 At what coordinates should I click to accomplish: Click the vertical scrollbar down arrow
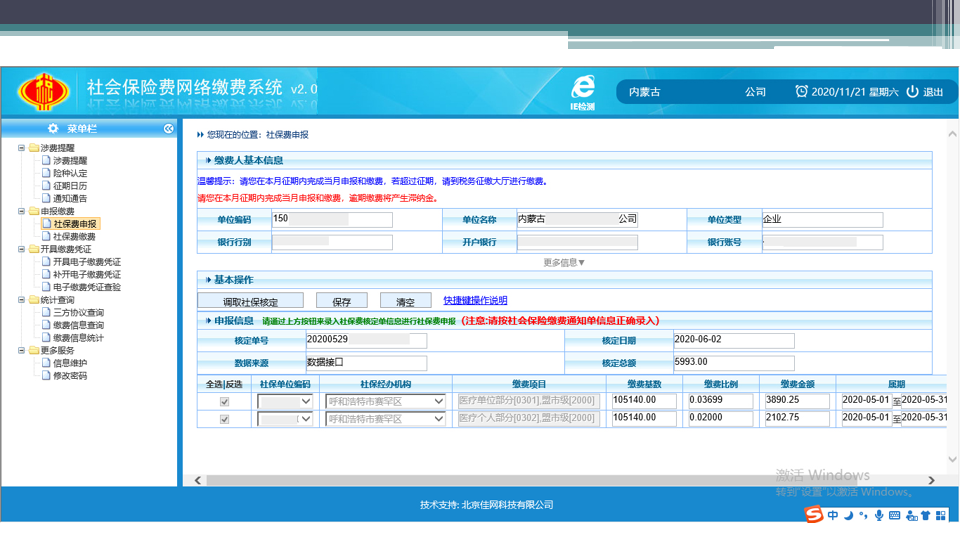click(x=952, y=459)
